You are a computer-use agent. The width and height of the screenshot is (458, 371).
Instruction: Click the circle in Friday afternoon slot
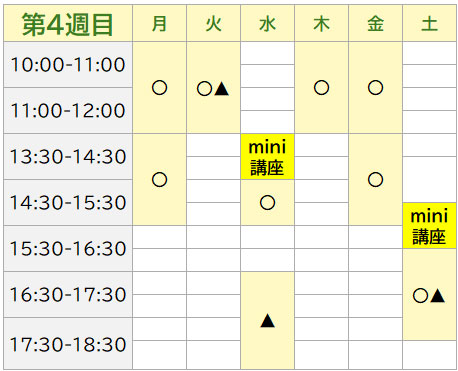[x=375, y=180]
